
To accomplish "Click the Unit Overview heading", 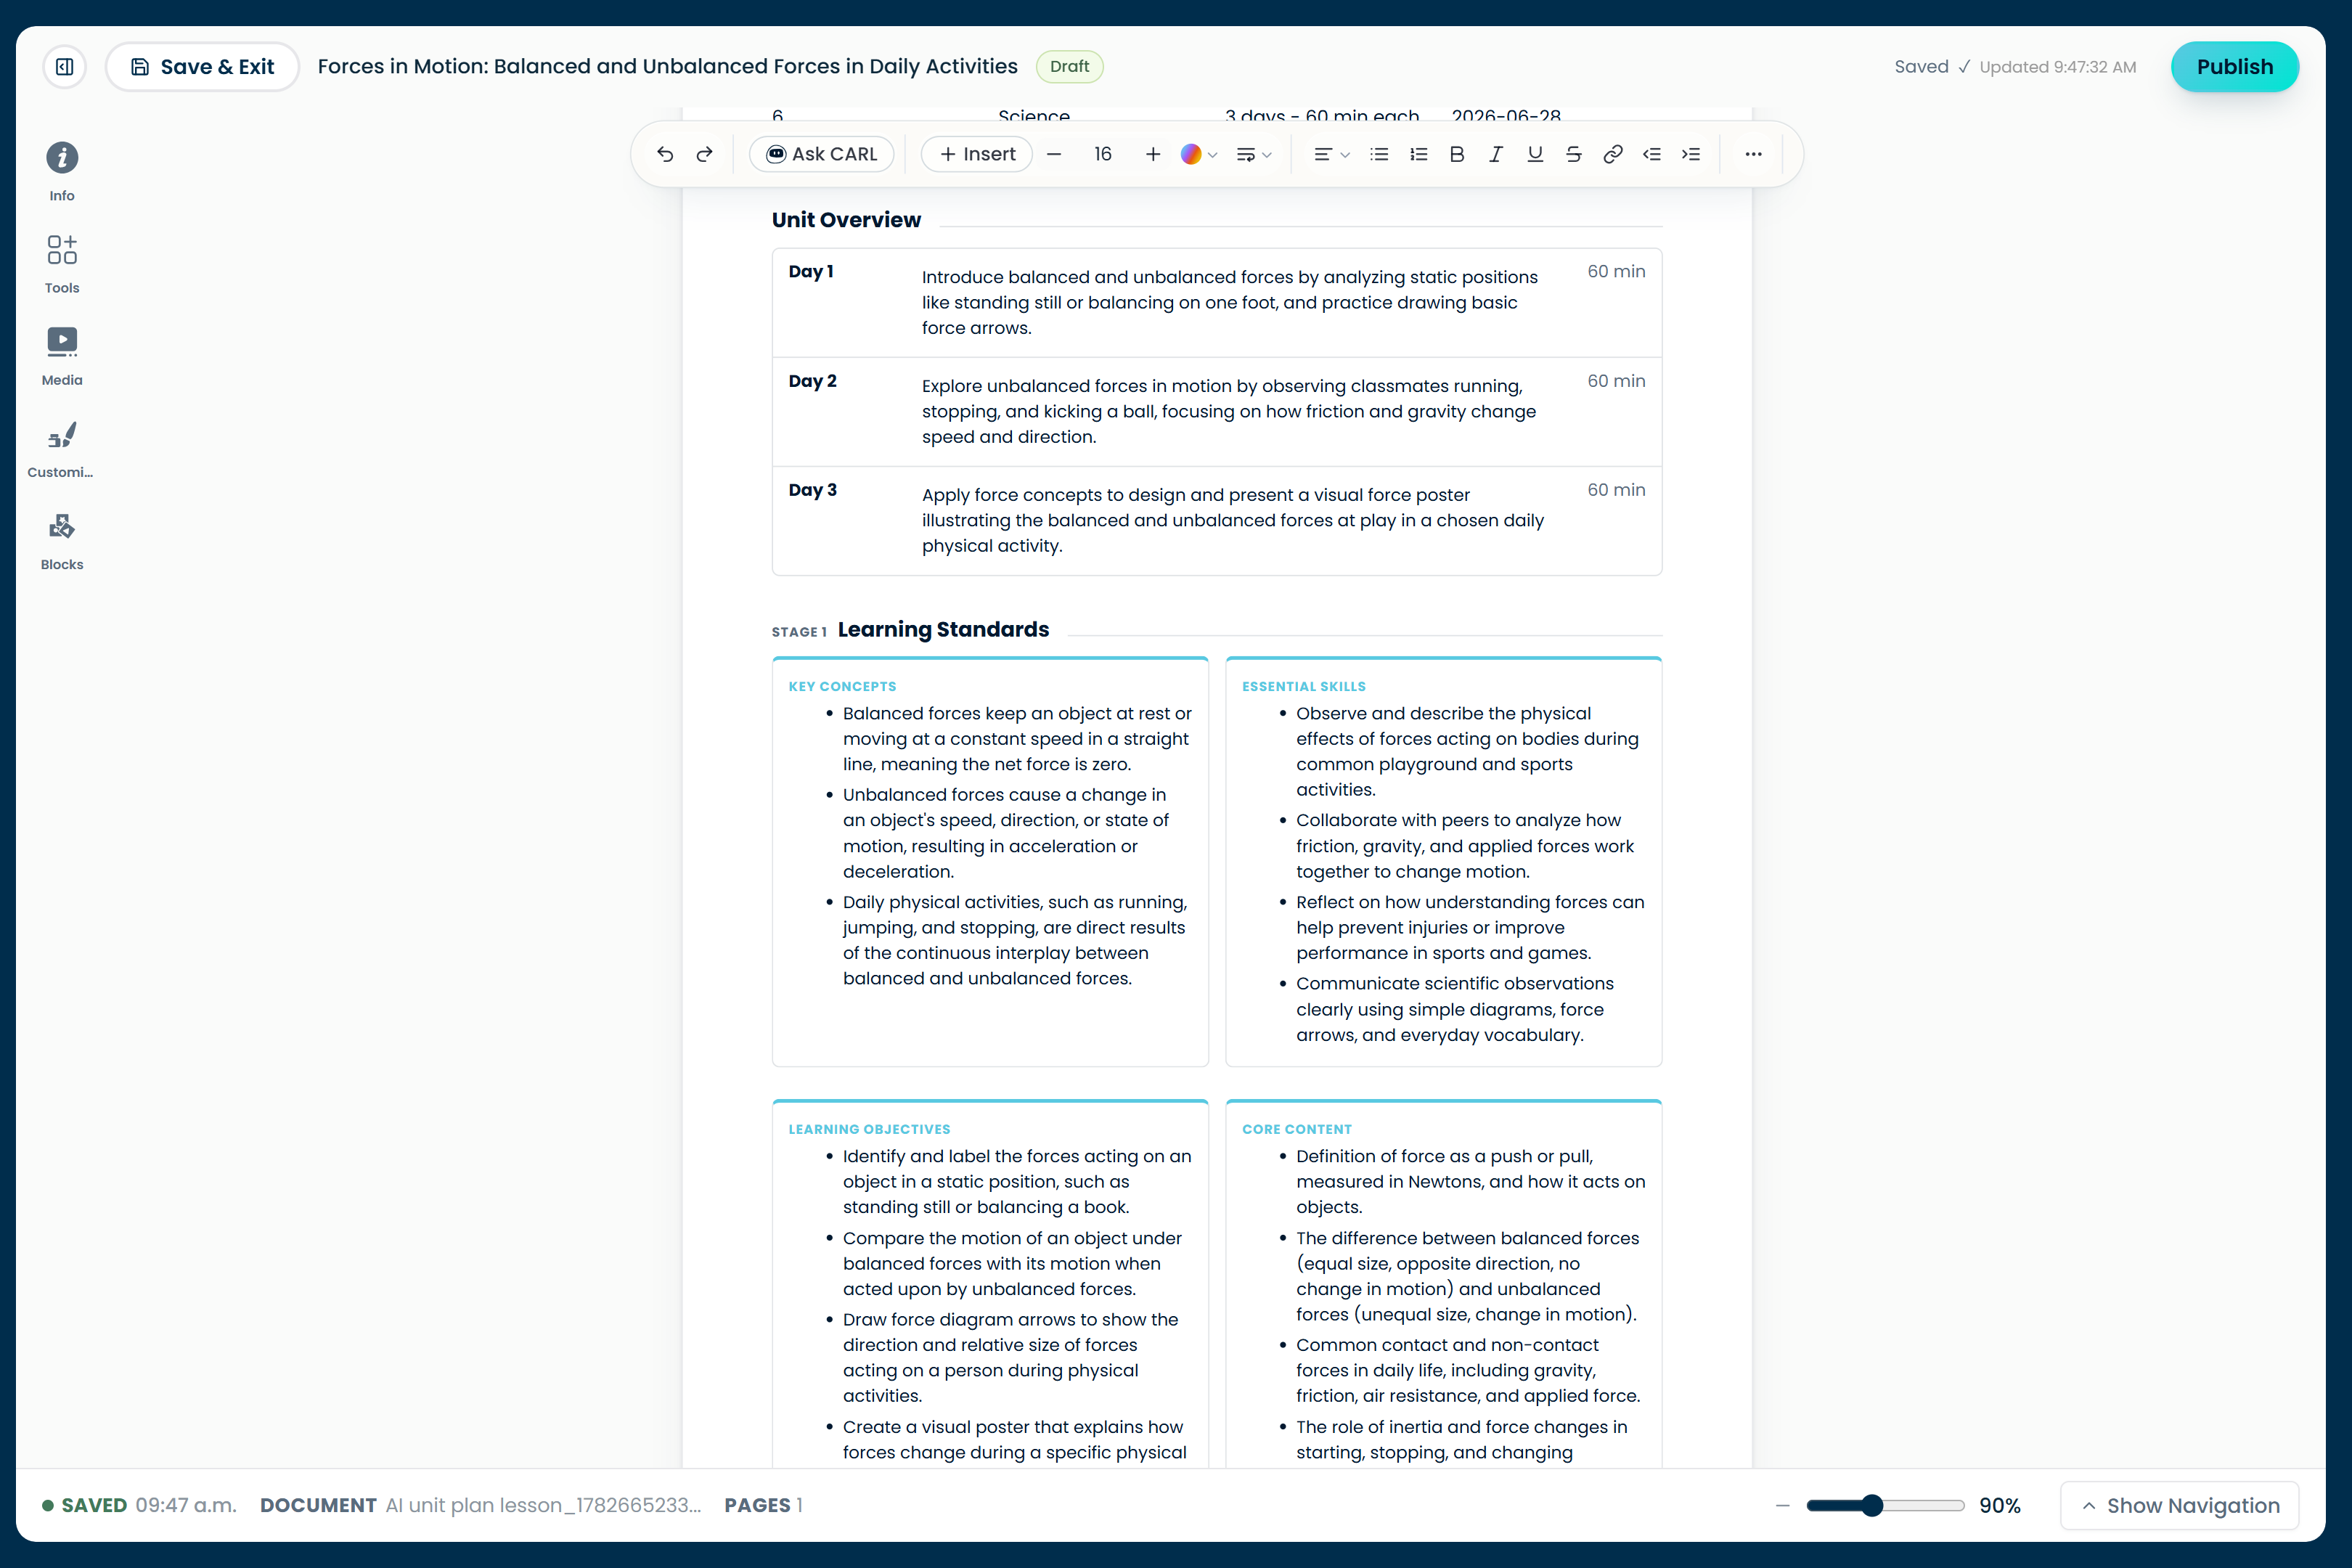I will pyautogui.click(x=846, y=220).
